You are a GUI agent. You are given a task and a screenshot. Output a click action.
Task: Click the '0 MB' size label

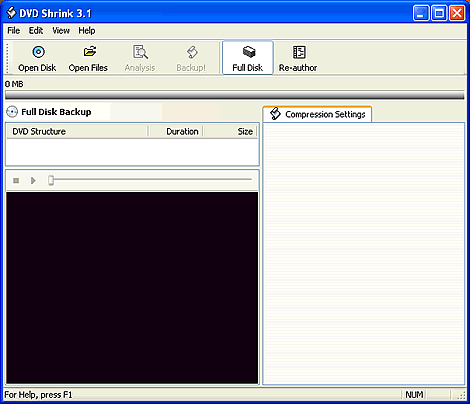click(14, 84)
